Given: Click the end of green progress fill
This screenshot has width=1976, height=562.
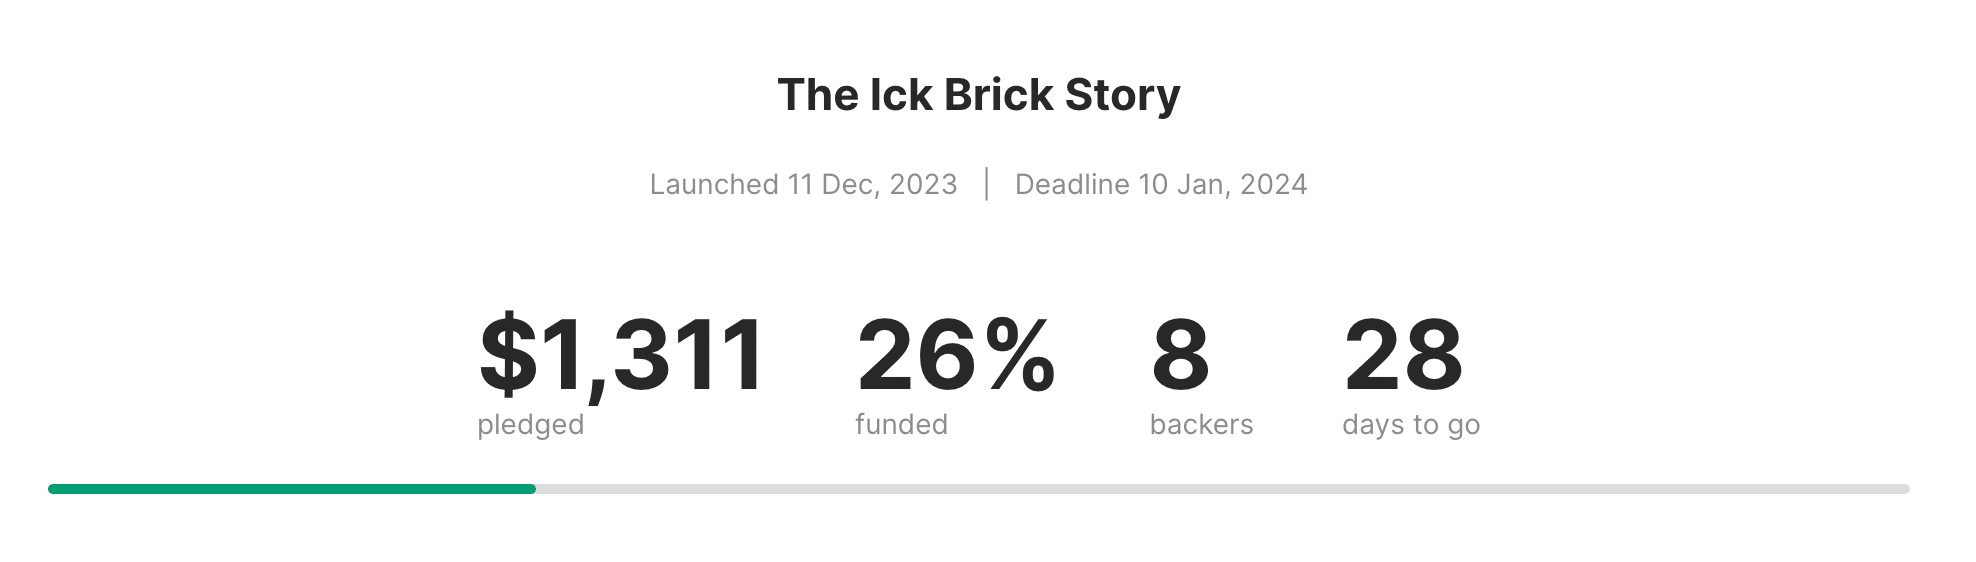Looking at the screenshot, I should pyautogui.click(x=532, y=489).
